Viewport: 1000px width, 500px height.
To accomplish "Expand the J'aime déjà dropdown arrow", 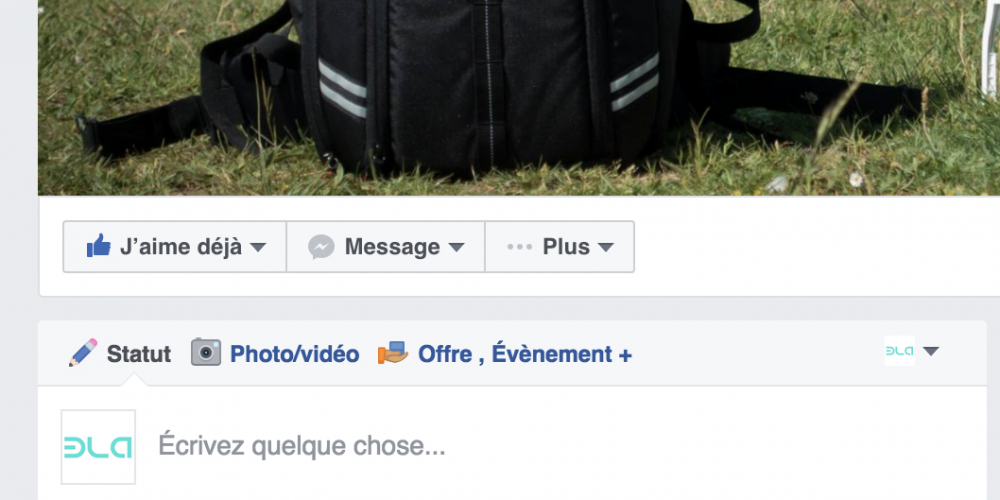I will [x=258, y=247].
